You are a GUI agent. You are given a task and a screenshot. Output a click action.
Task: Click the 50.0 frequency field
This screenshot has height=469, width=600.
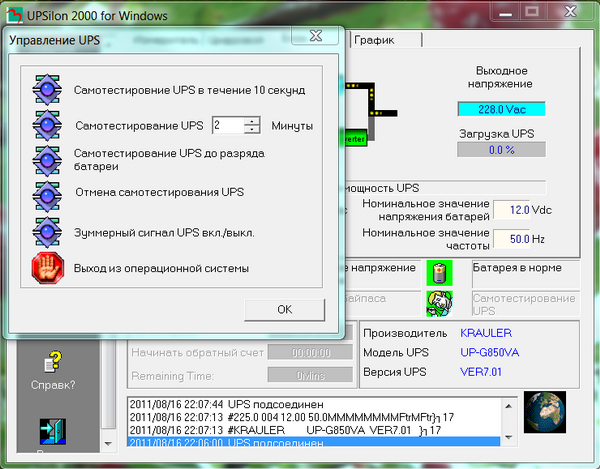(x=512, y=239)
